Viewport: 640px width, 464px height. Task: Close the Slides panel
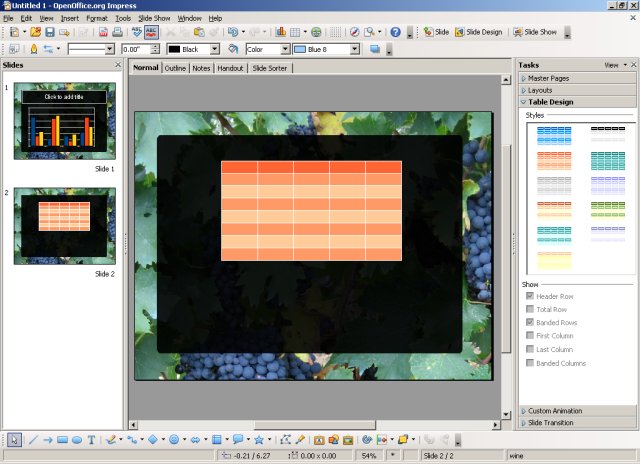click(118, 65)
